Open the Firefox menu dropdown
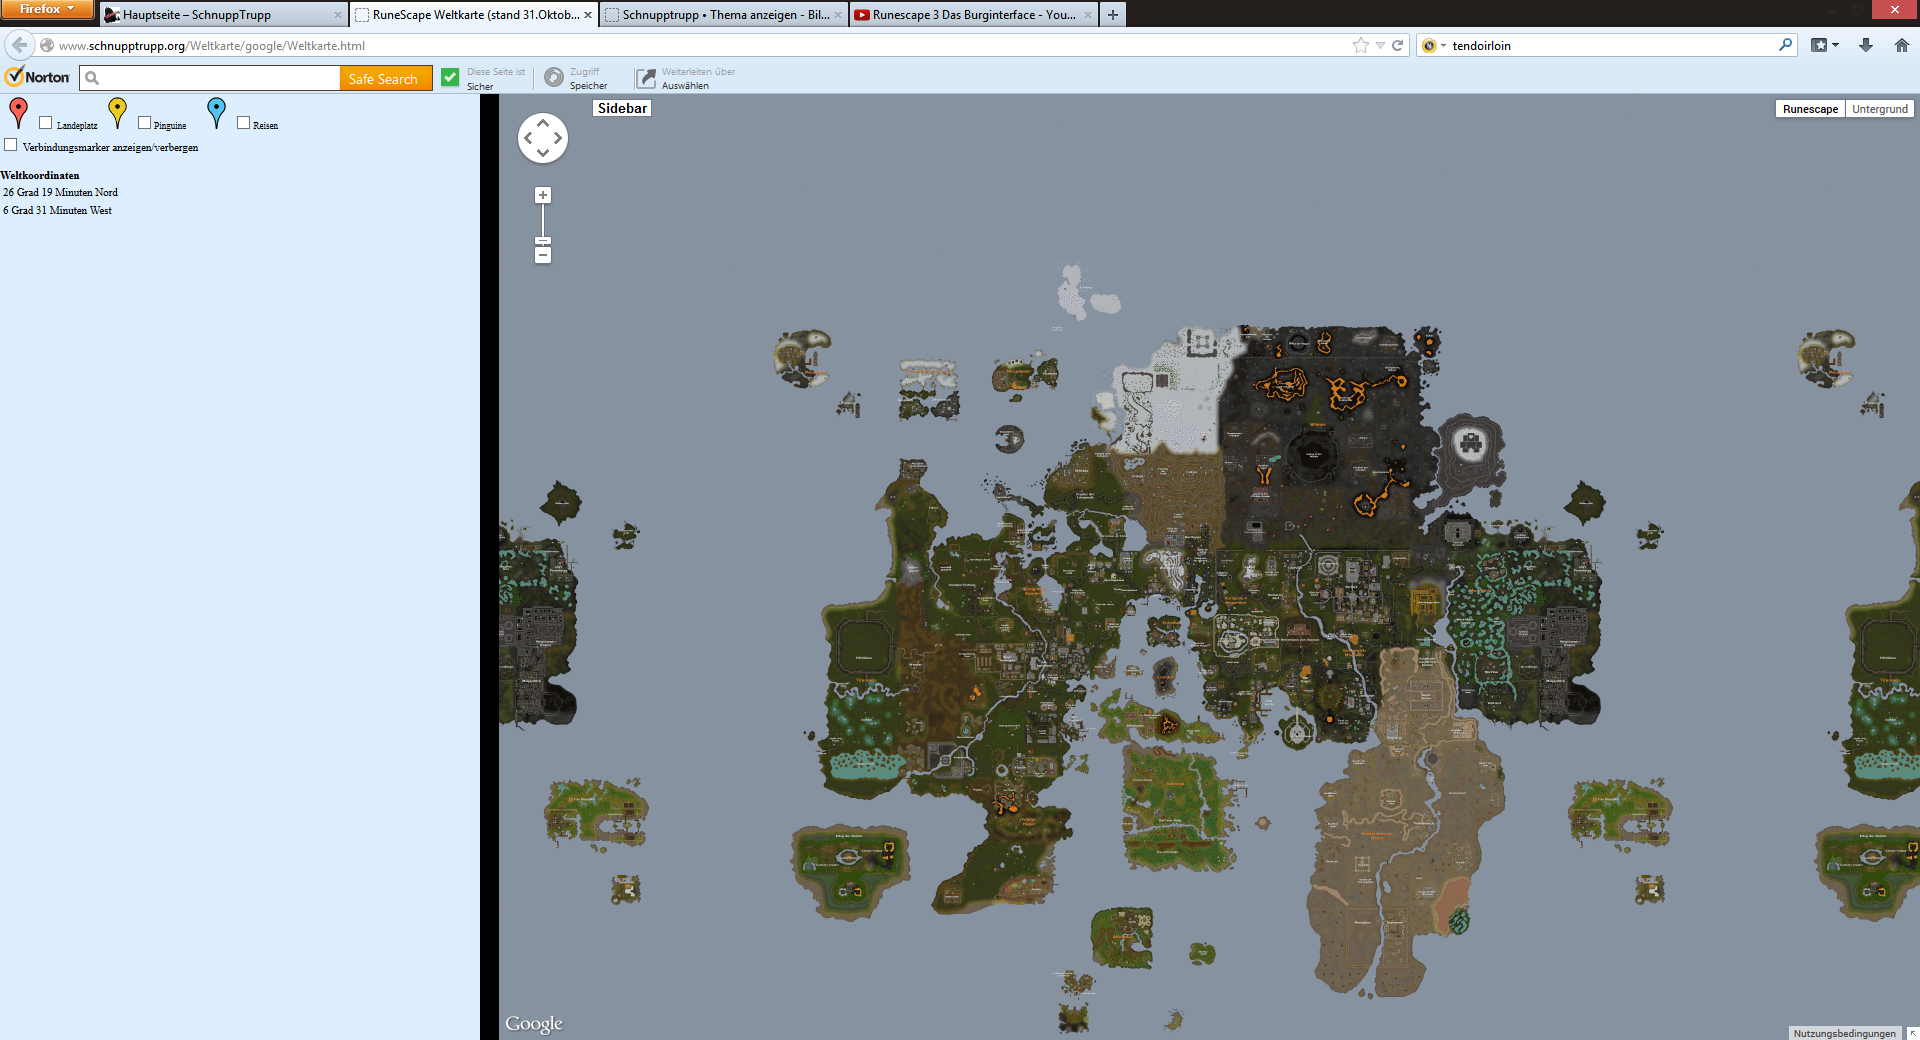The image size is (1920, 1040). [x=46, y=9]
